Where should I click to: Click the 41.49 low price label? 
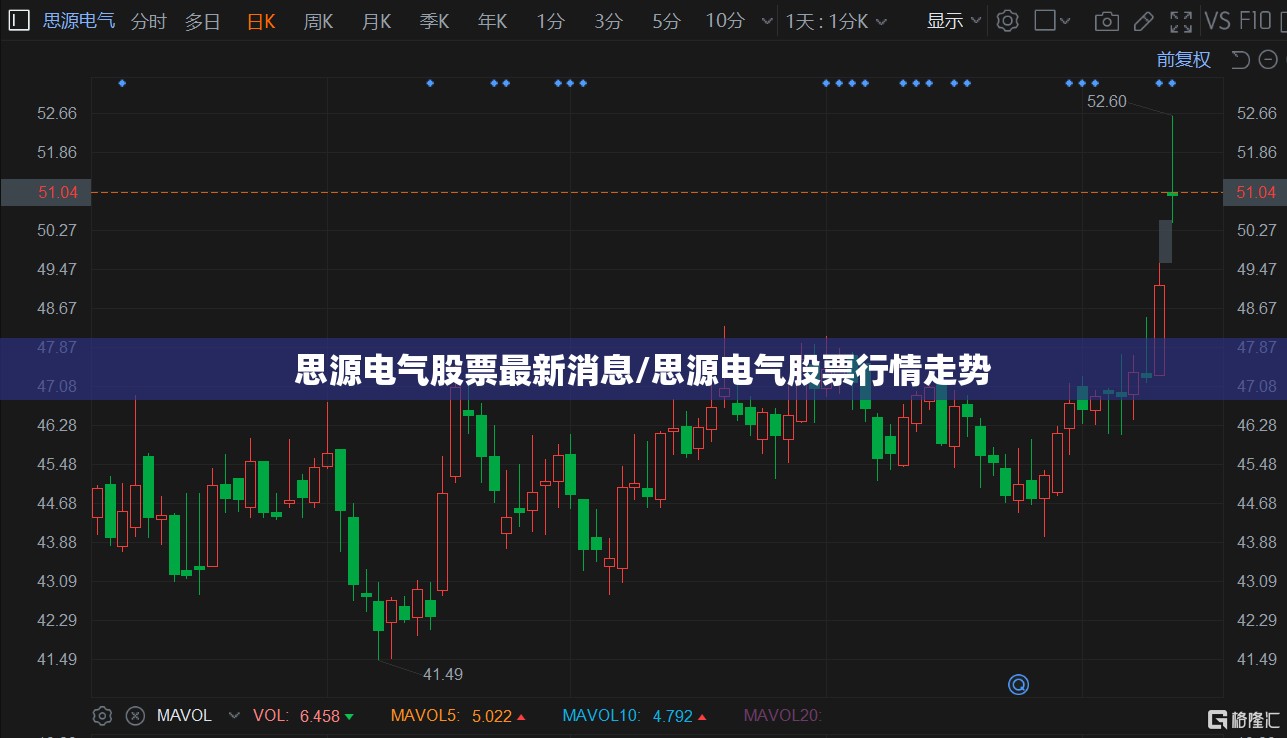(443, 674)
